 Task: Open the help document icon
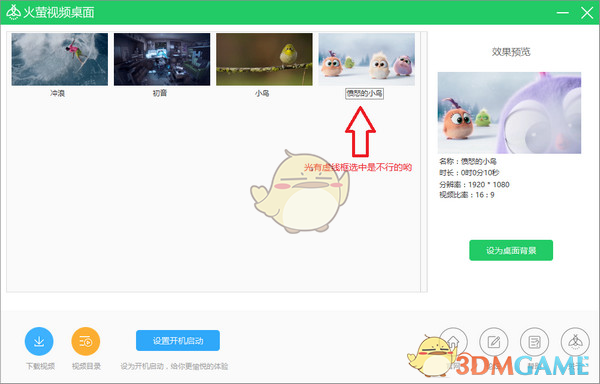[x=534, y=342]
